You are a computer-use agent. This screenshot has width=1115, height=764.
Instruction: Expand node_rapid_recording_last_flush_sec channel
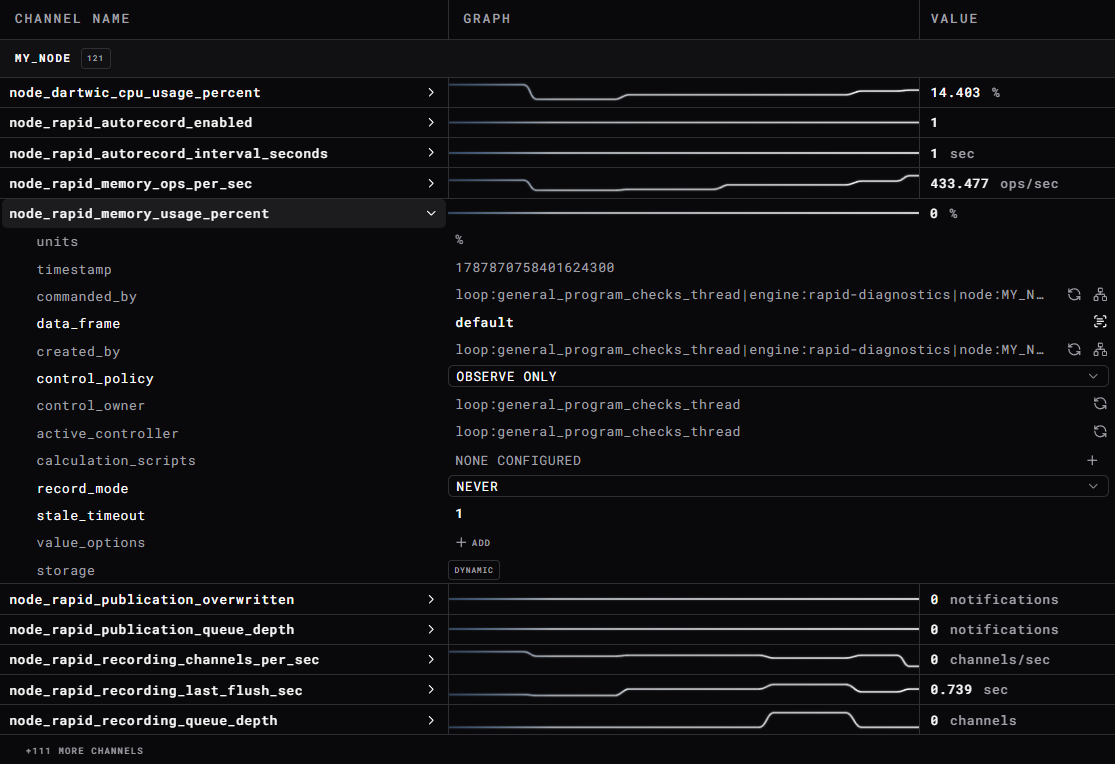[431, 690]
